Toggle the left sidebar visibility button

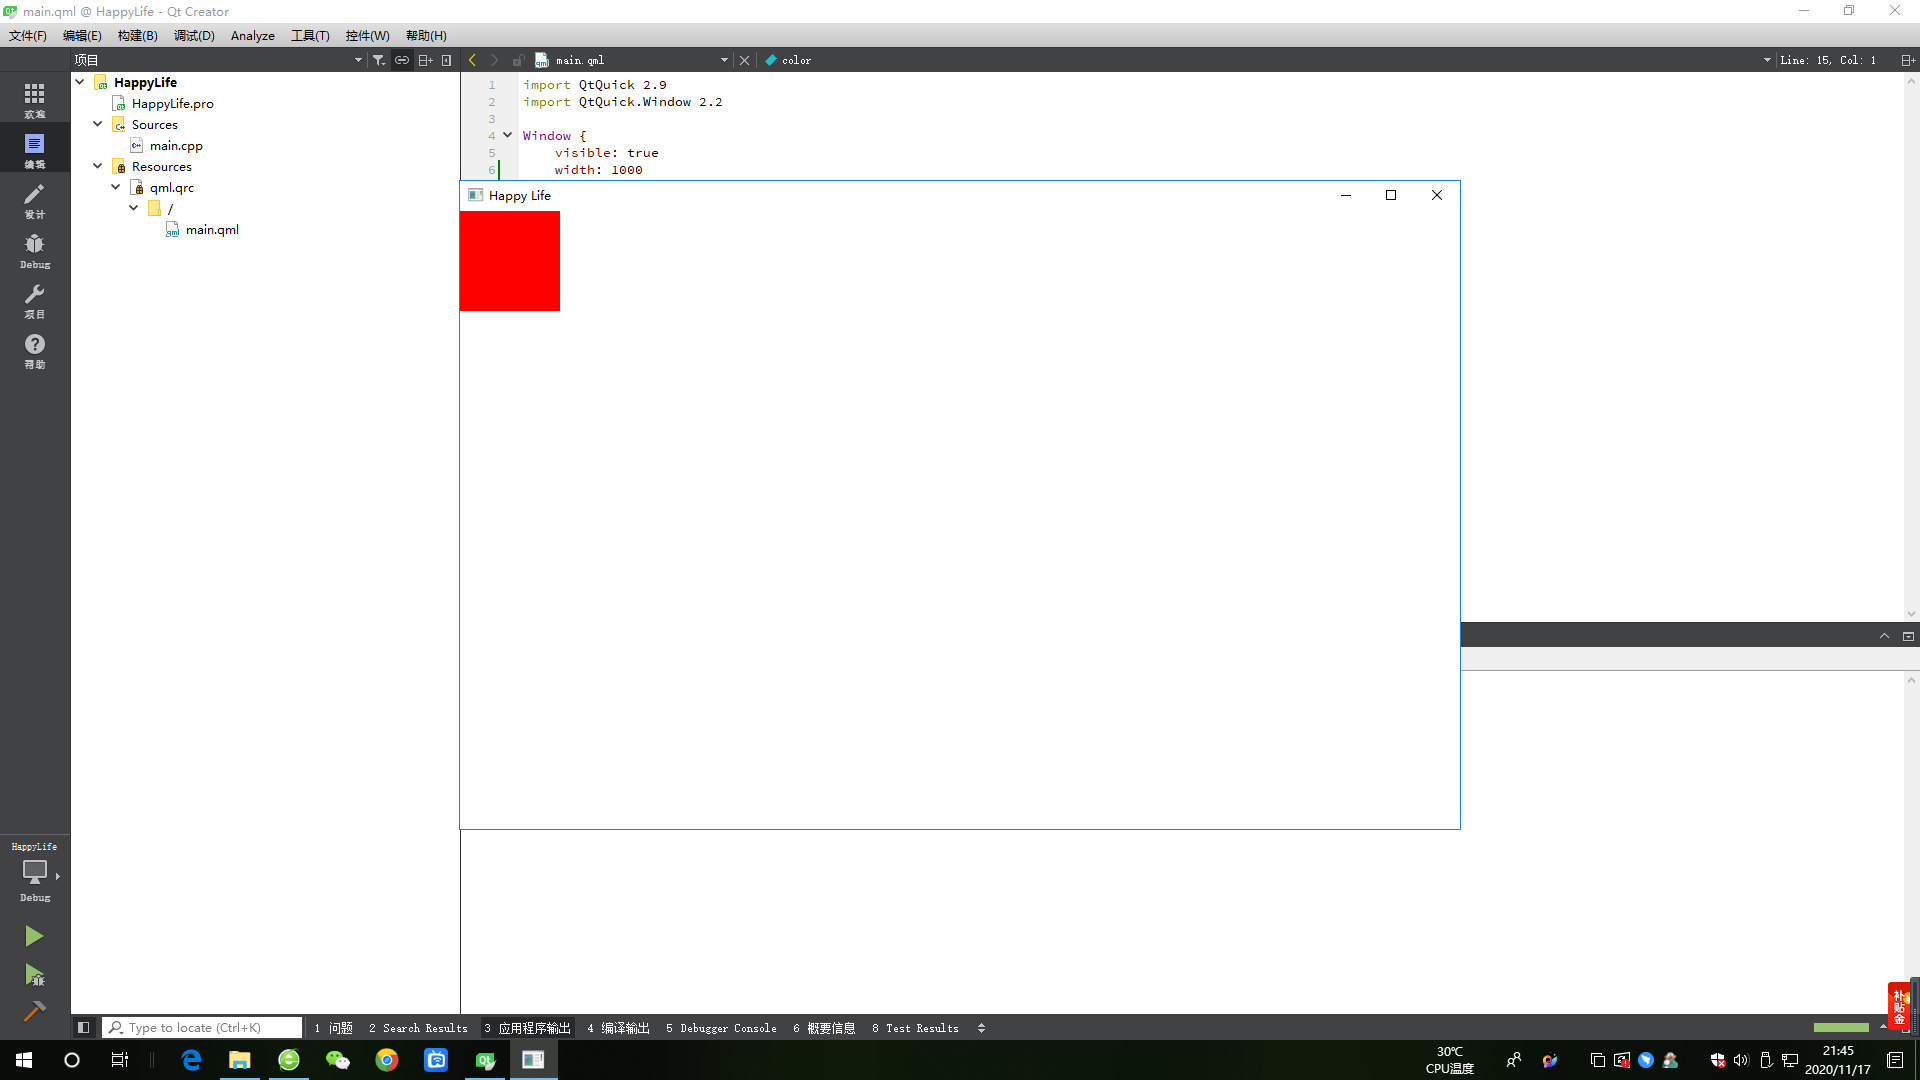click(84, 1027)
